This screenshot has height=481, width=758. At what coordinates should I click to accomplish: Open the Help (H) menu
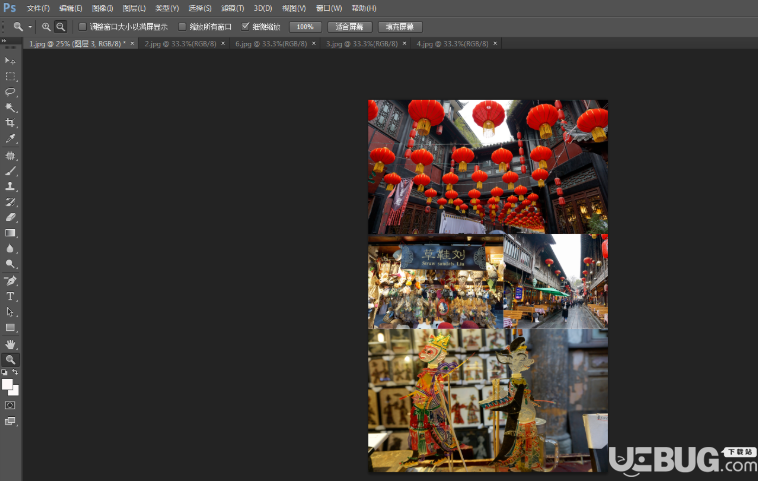[x=364, y=8]
